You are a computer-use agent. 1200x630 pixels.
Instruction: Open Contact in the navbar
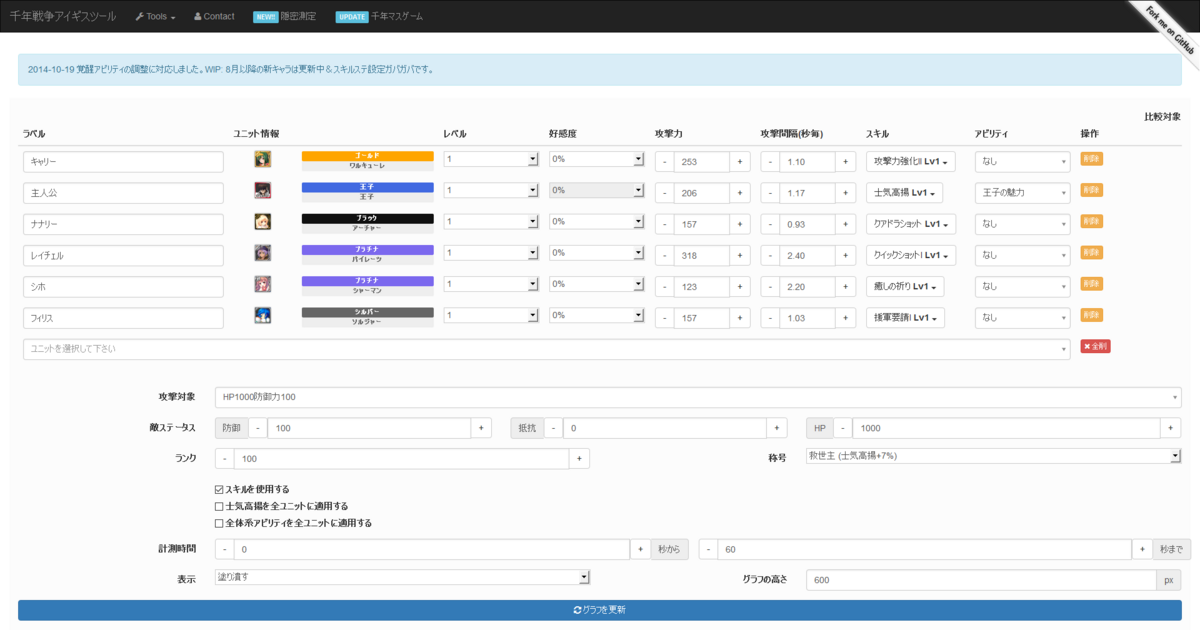click(x=214, y=17)
